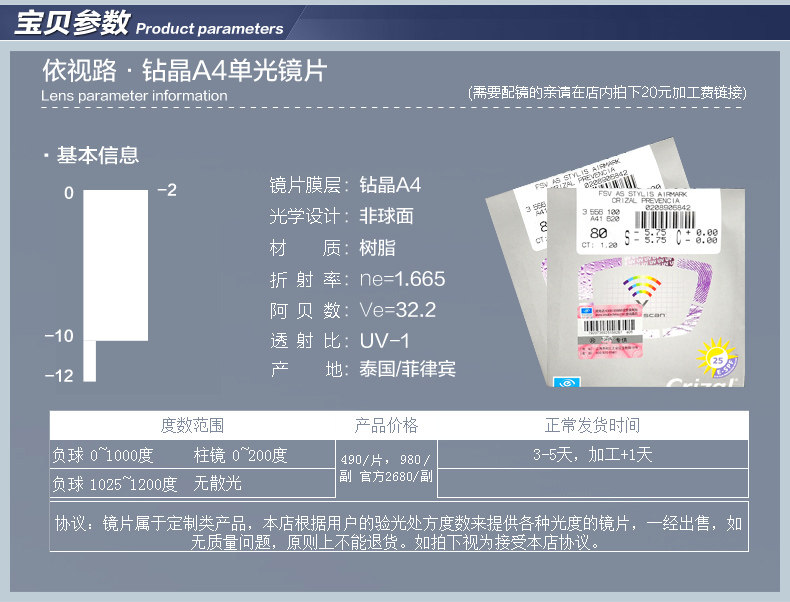This screenshot has width=790, height=602.
Task: Click the origin '泰国/菲律宾' value
Action: click(407, 369)
